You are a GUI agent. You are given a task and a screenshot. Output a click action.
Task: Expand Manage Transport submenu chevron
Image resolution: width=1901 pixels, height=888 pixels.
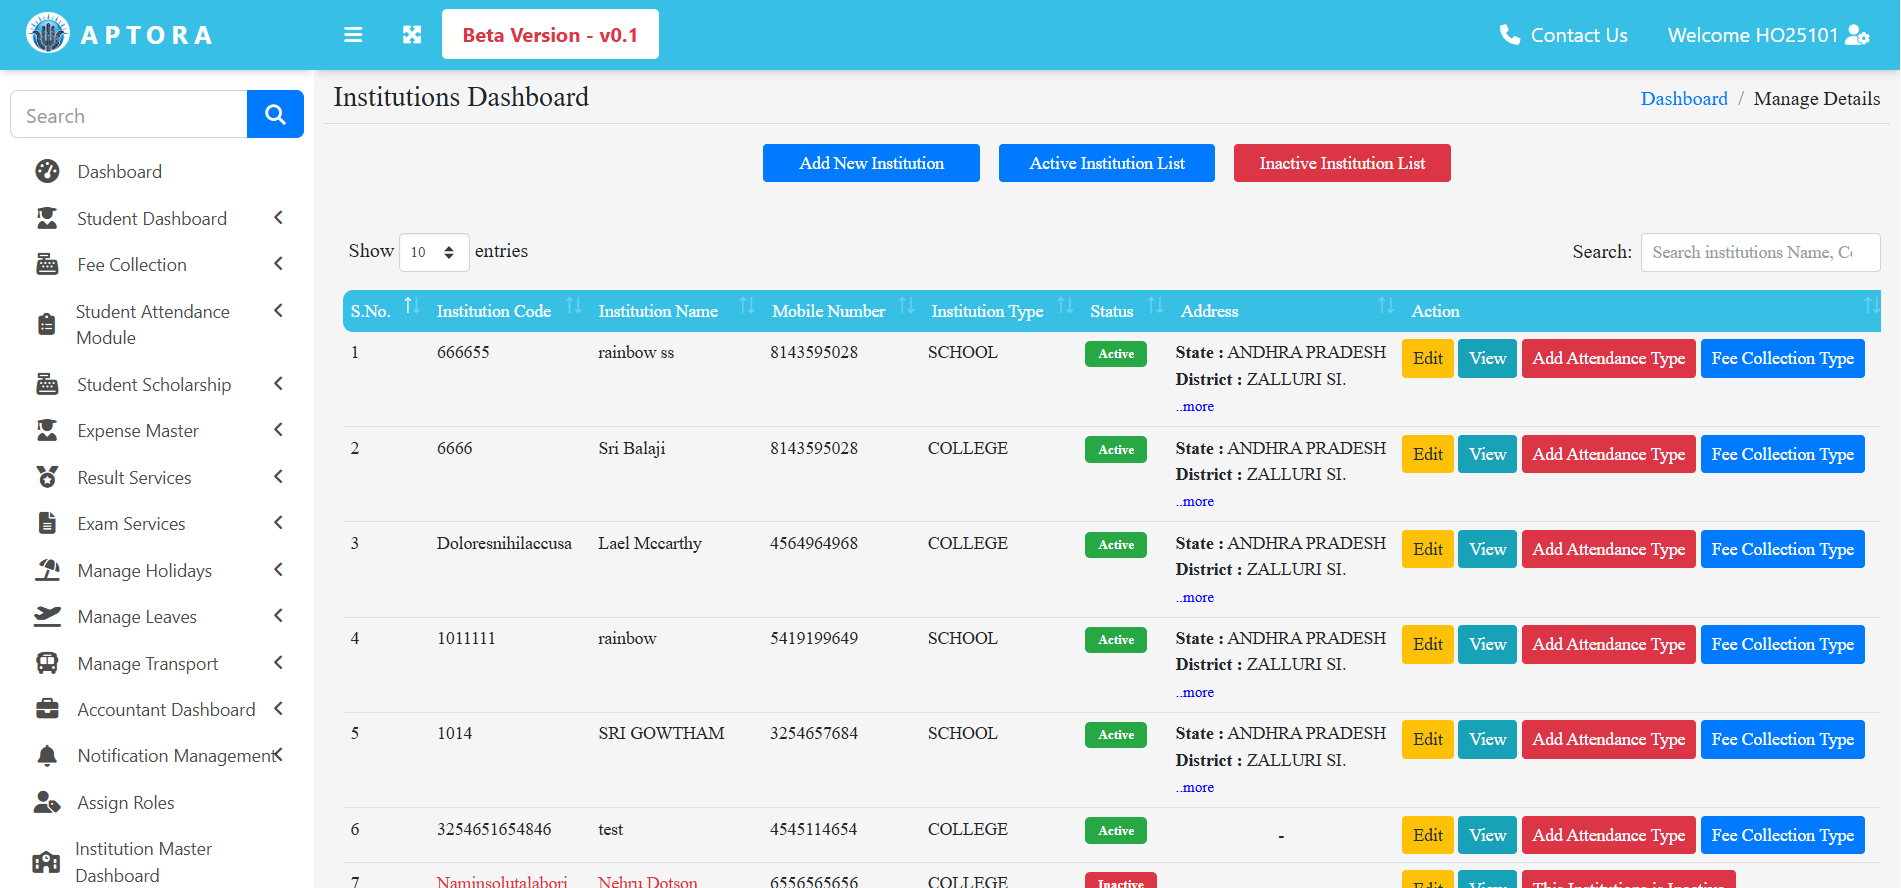coord(279,663)
